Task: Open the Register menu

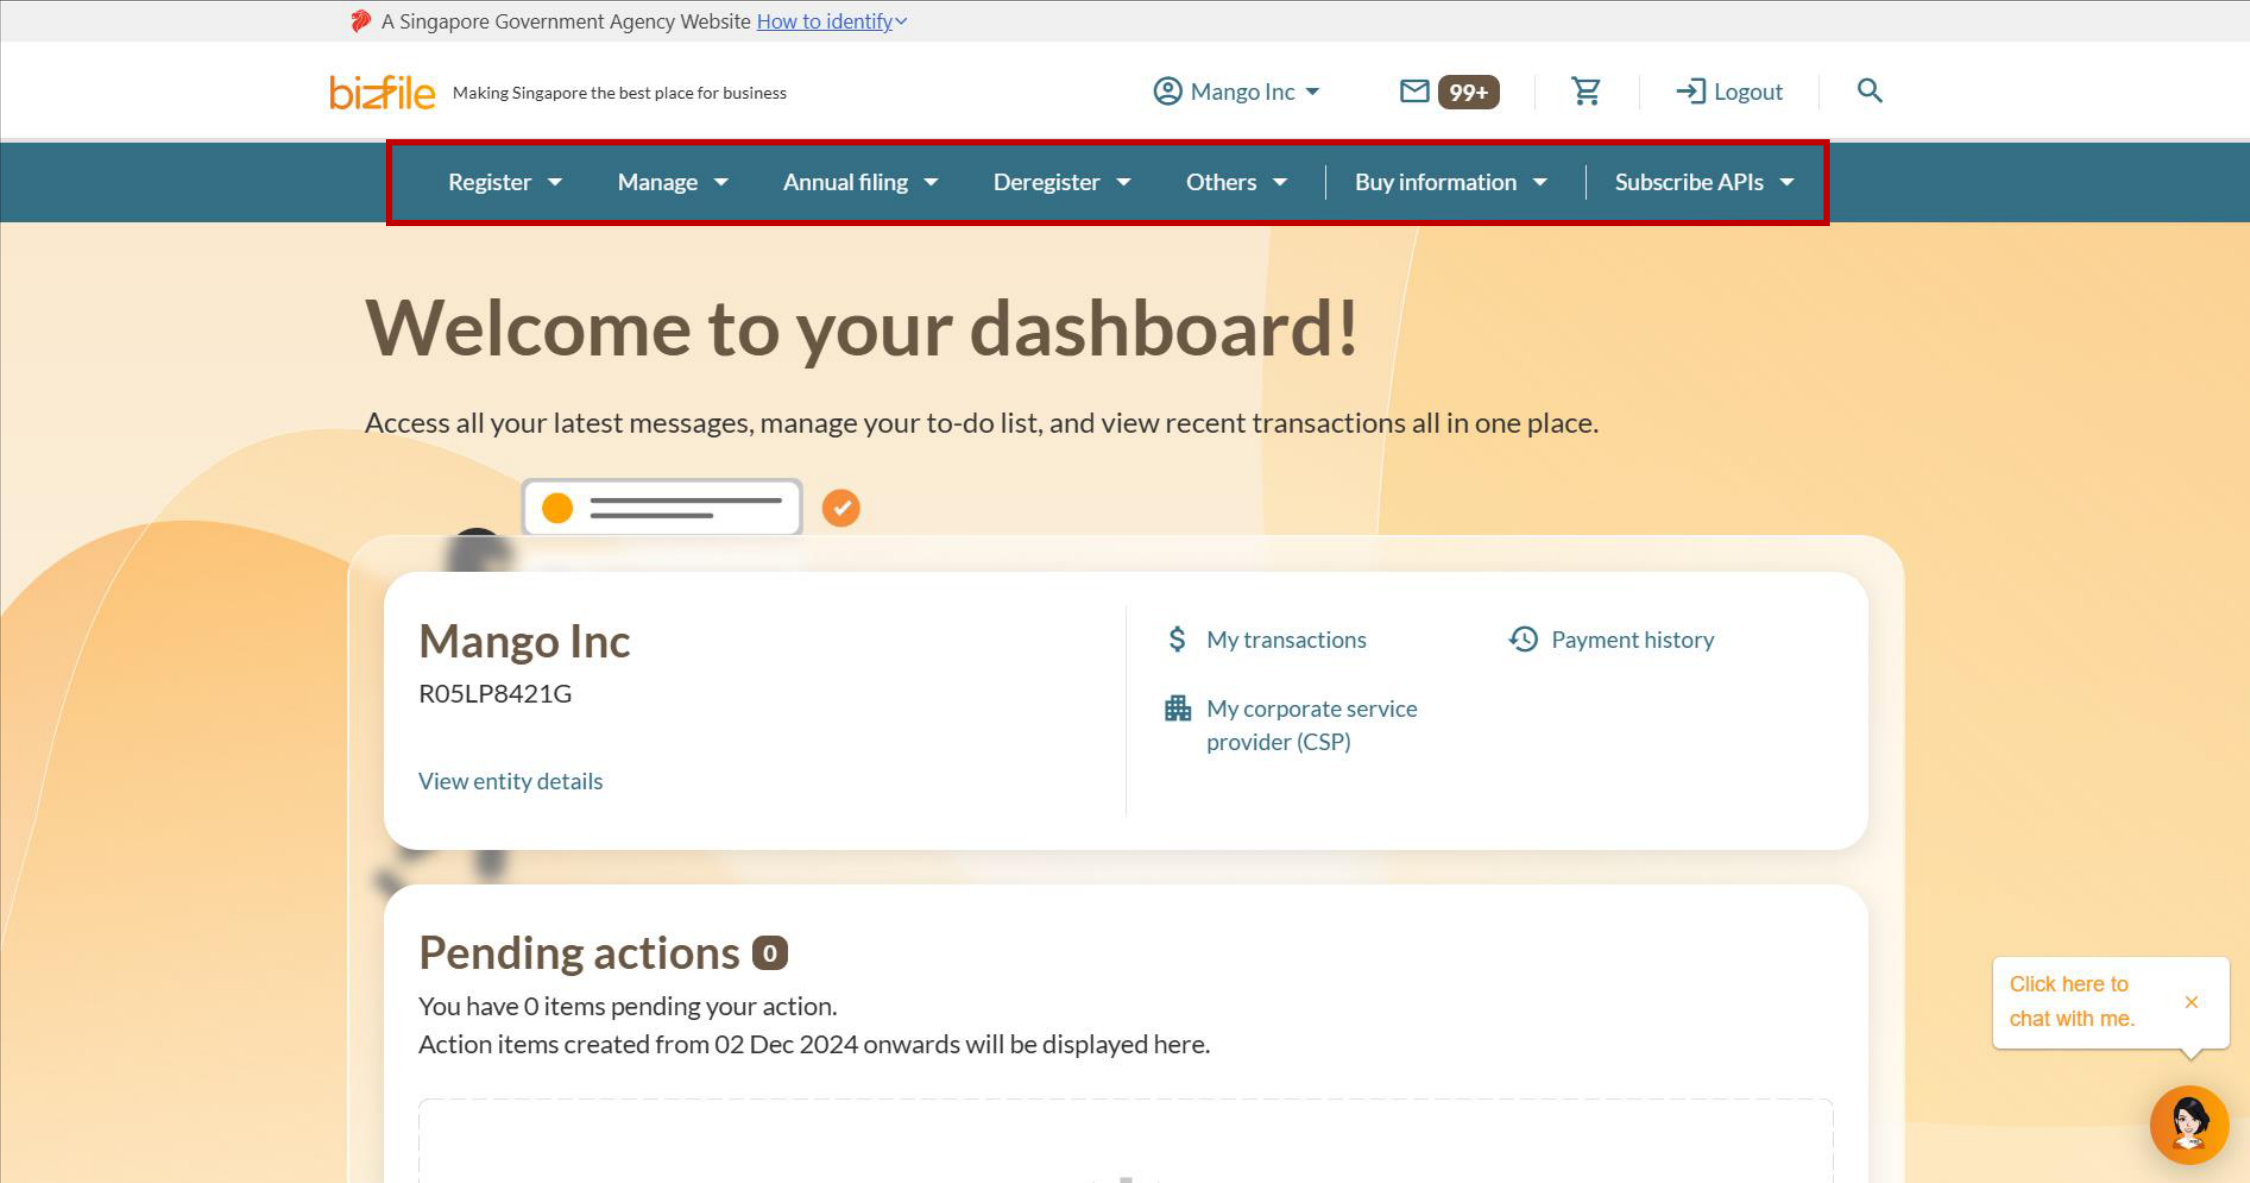Action: pos(505,182)
